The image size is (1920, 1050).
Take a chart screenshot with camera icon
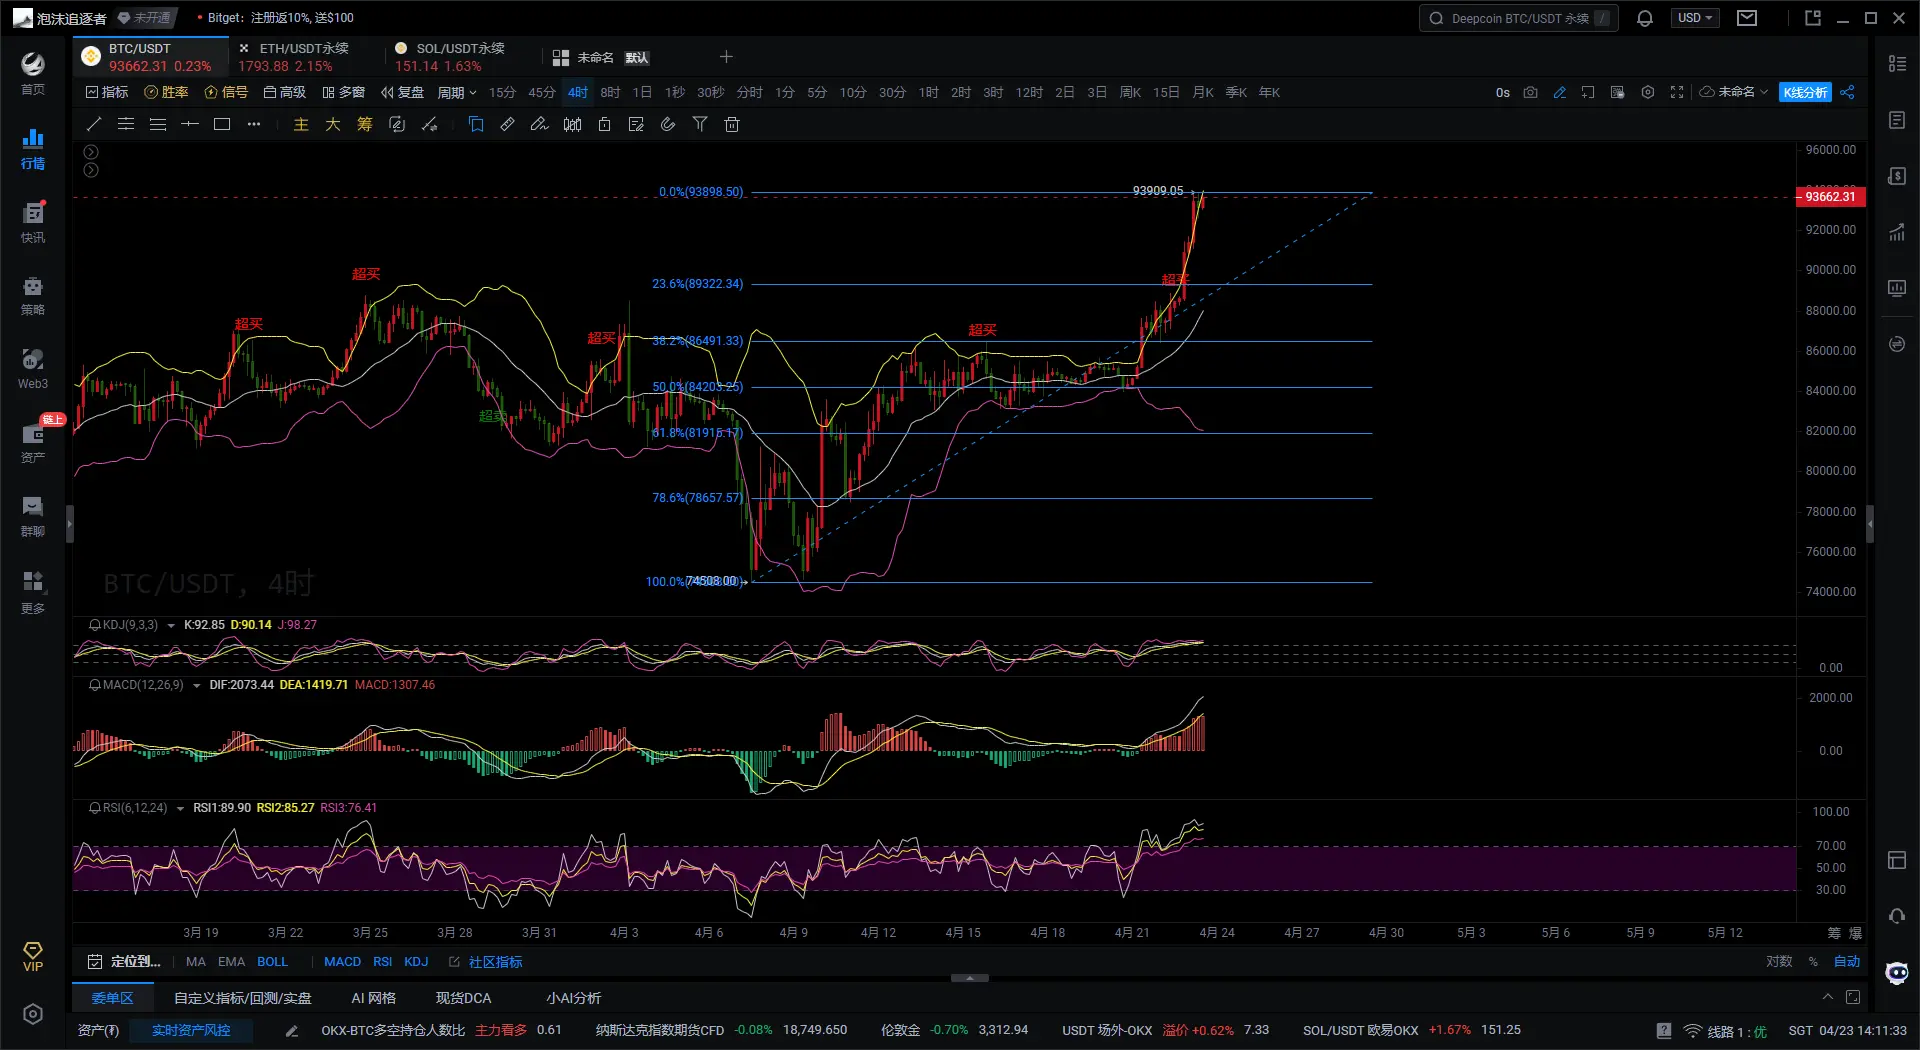(x=1530, y=93)
